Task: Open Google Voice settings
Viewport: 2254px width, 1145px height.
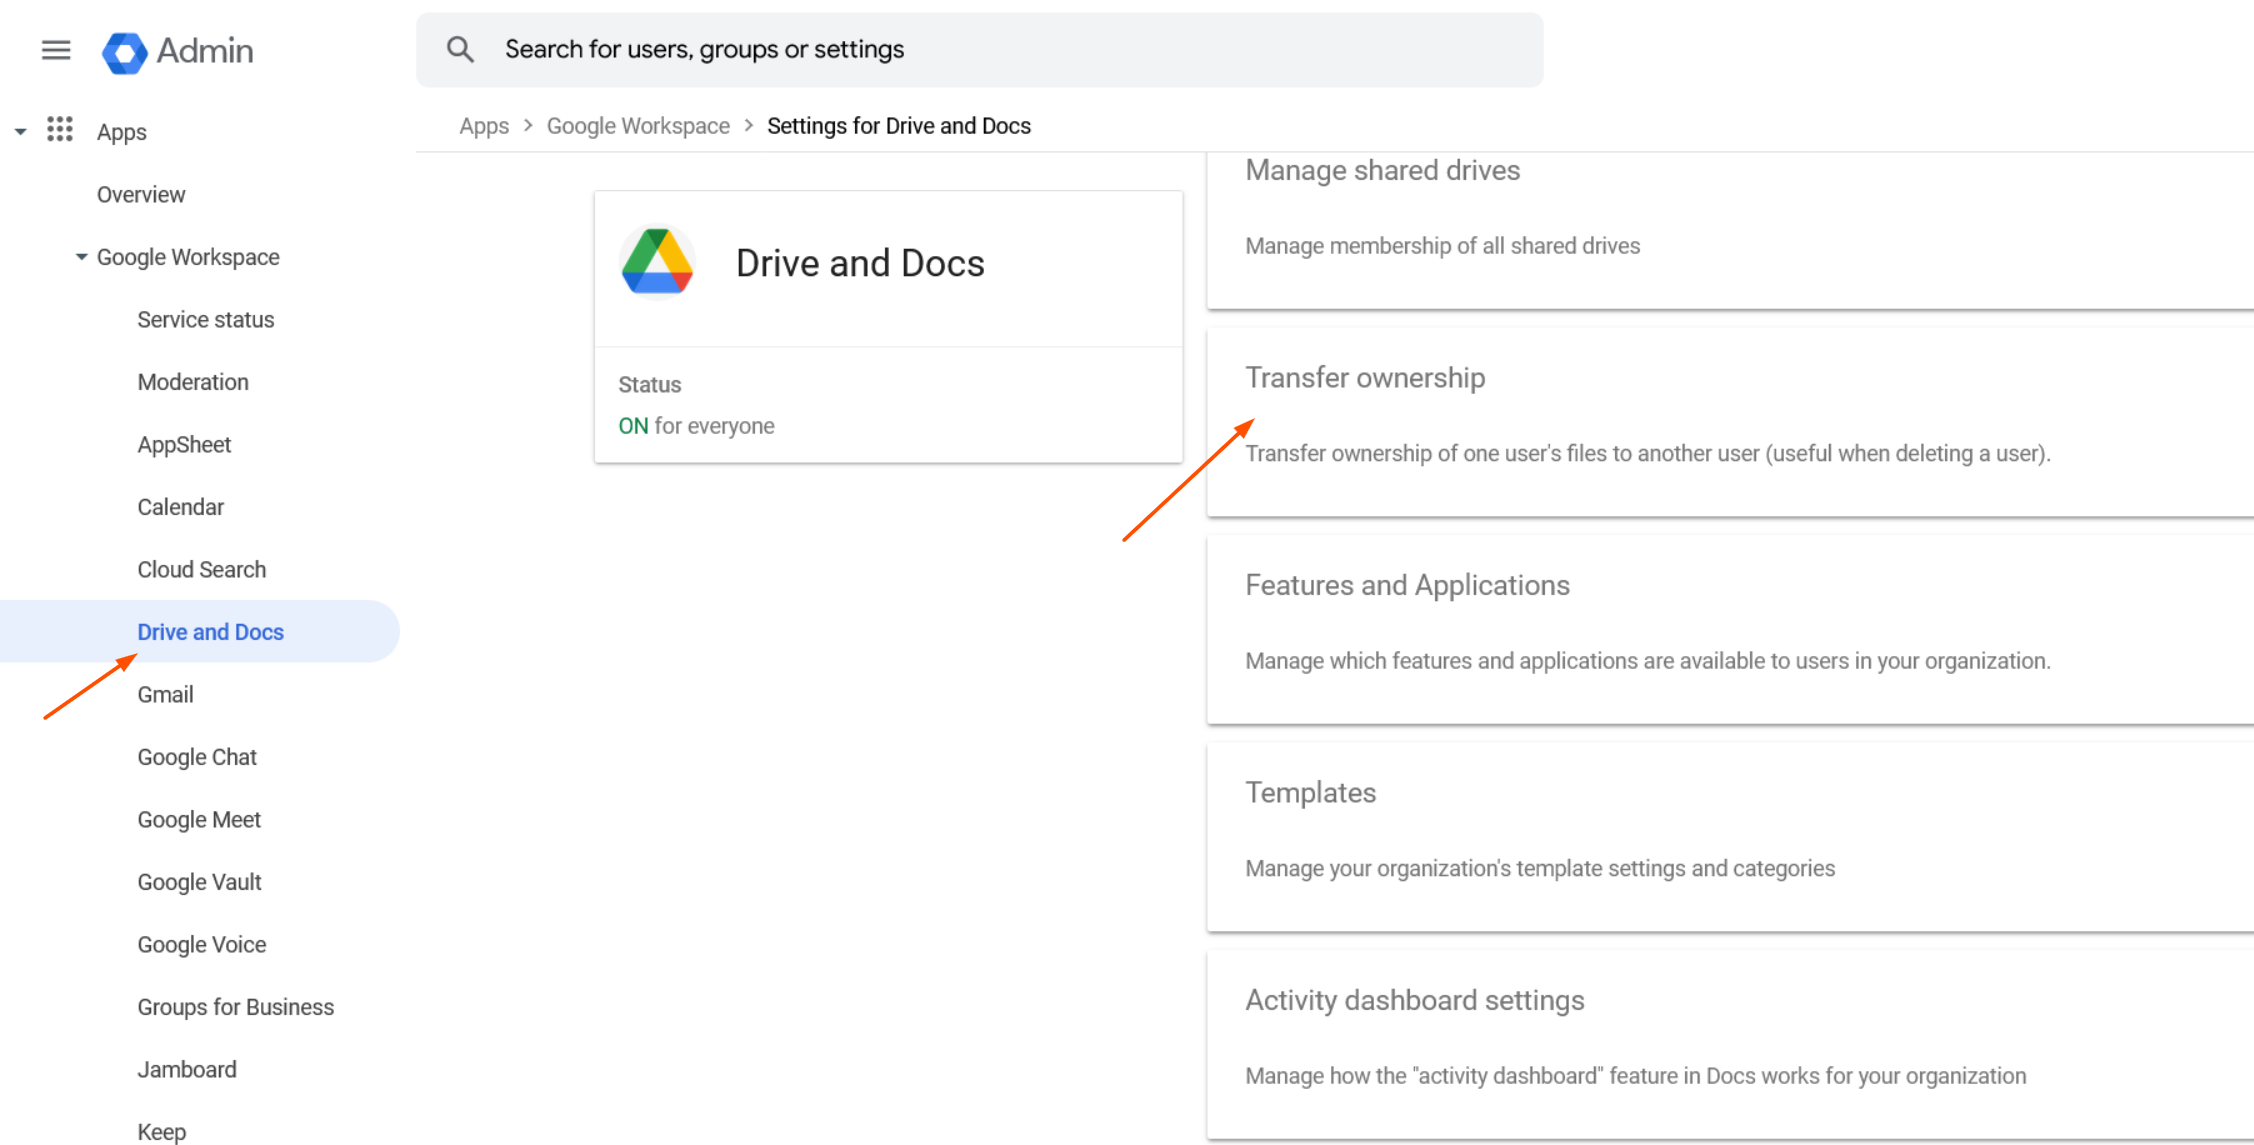Action: [202, 945]
